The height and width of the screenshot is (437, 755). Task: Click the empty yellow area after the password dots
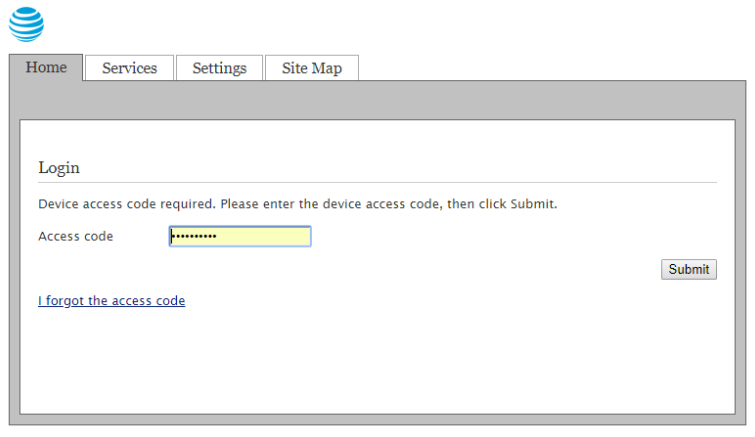point(262,236)
